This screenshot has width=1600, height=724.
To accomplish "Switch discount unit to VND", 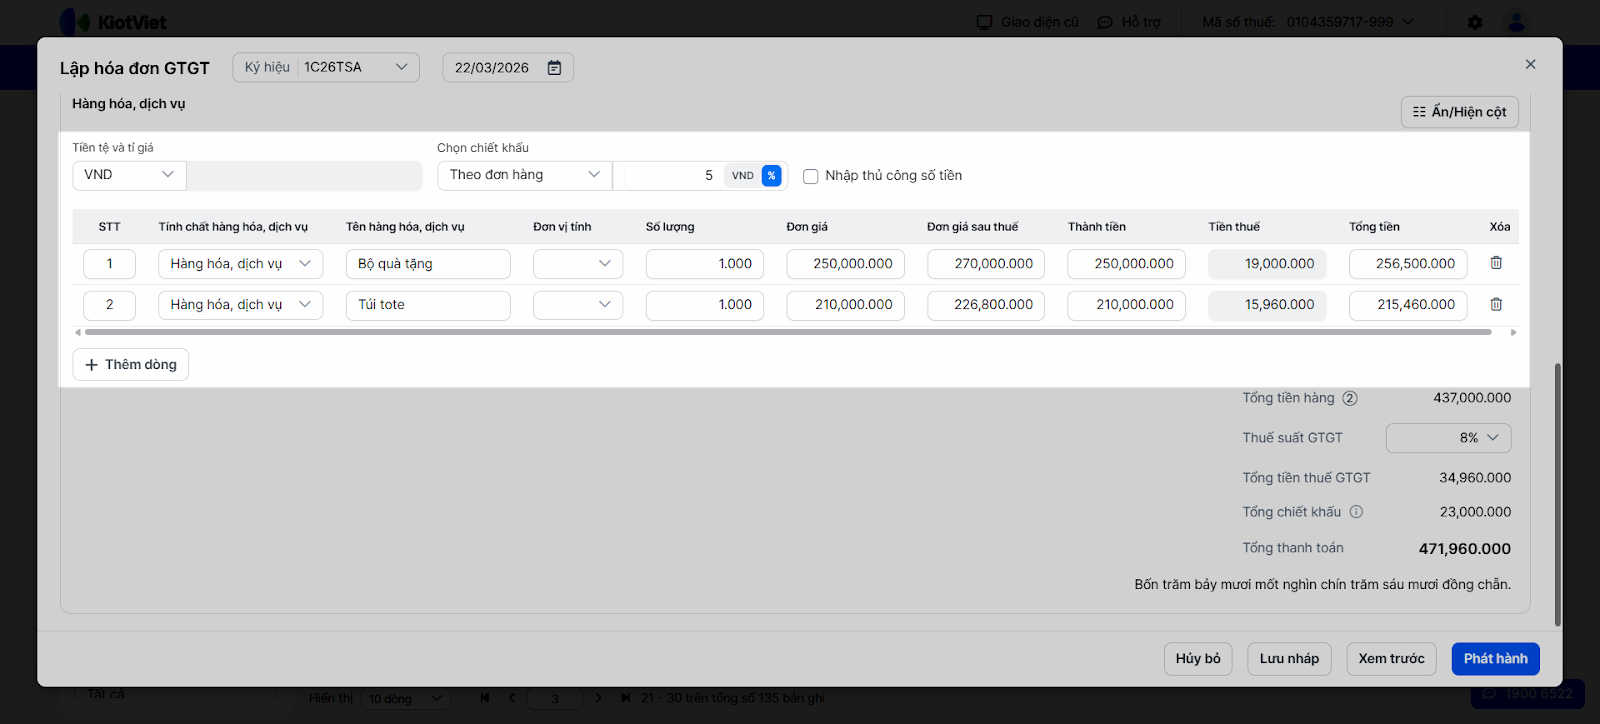I will tap(742, 176).
